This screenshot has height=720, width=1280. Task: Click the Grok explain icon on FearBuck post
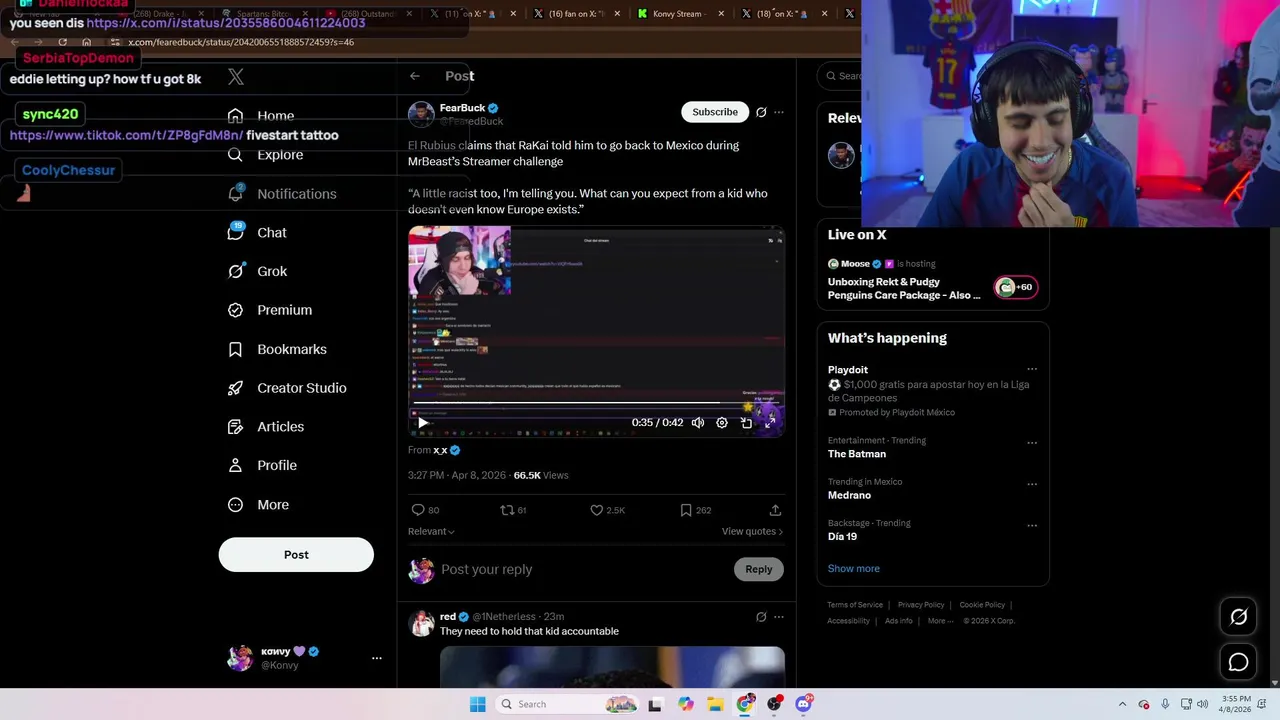[x=761, y=112]
